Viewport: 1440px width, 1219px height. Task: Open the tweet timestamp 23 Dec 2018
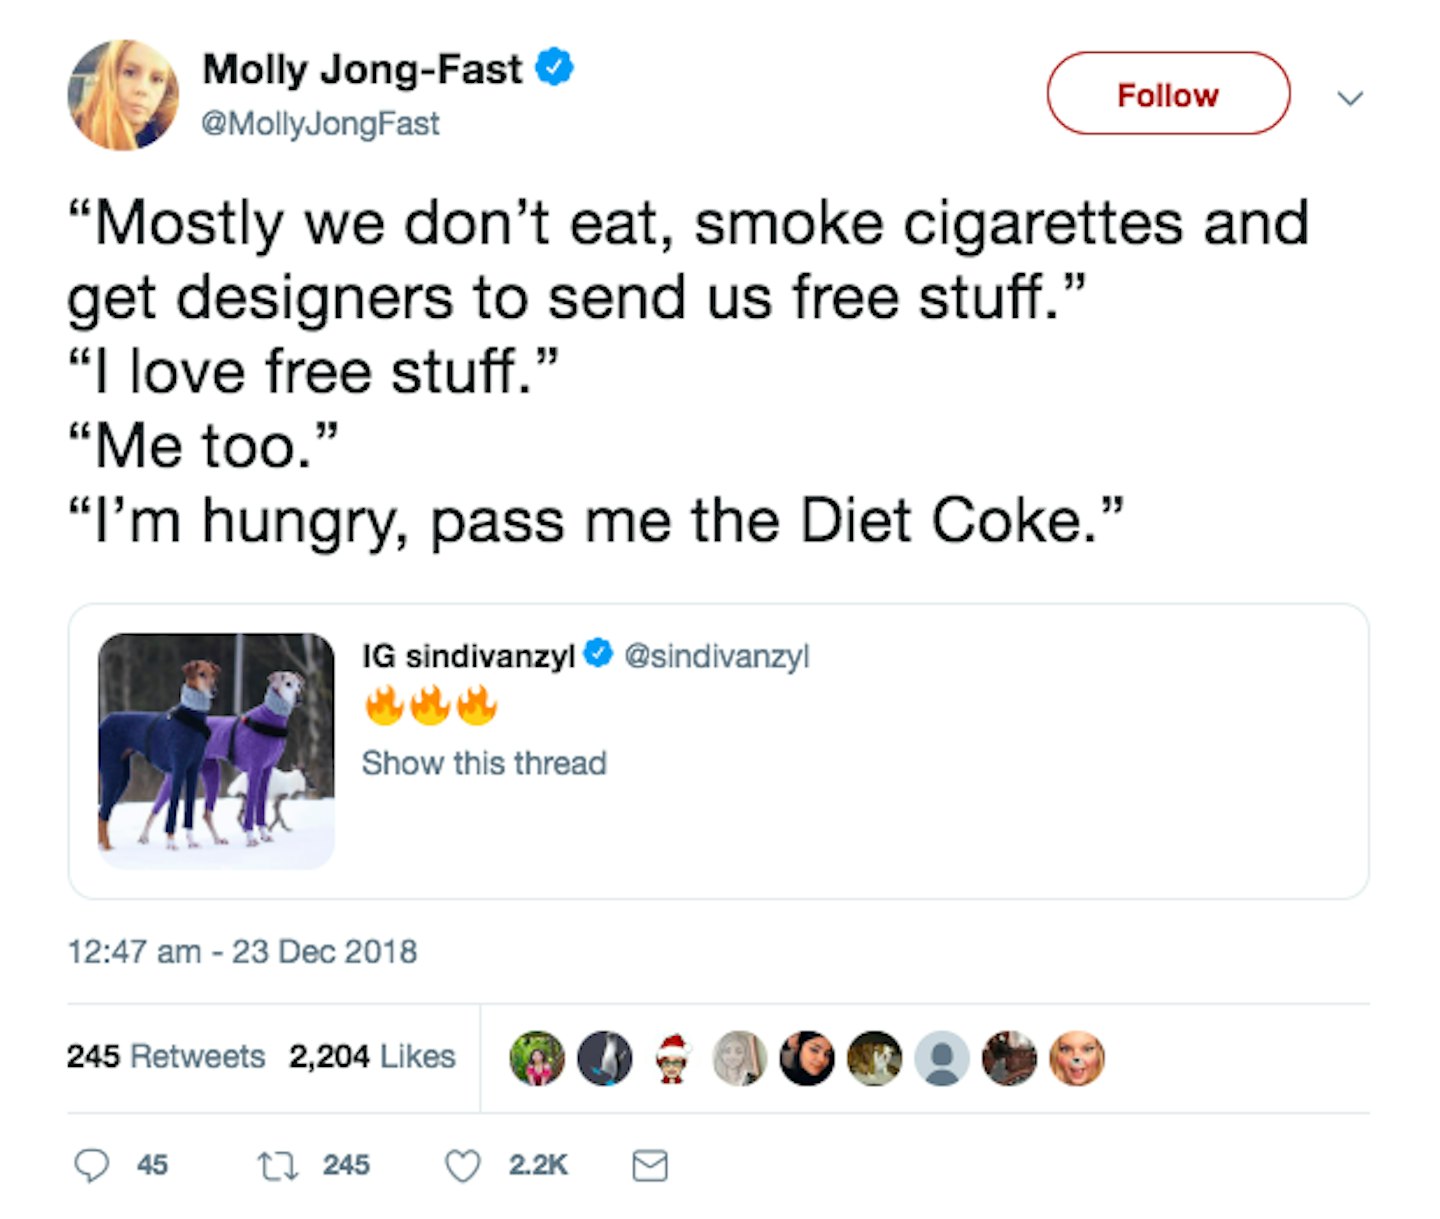pos(242,951)
